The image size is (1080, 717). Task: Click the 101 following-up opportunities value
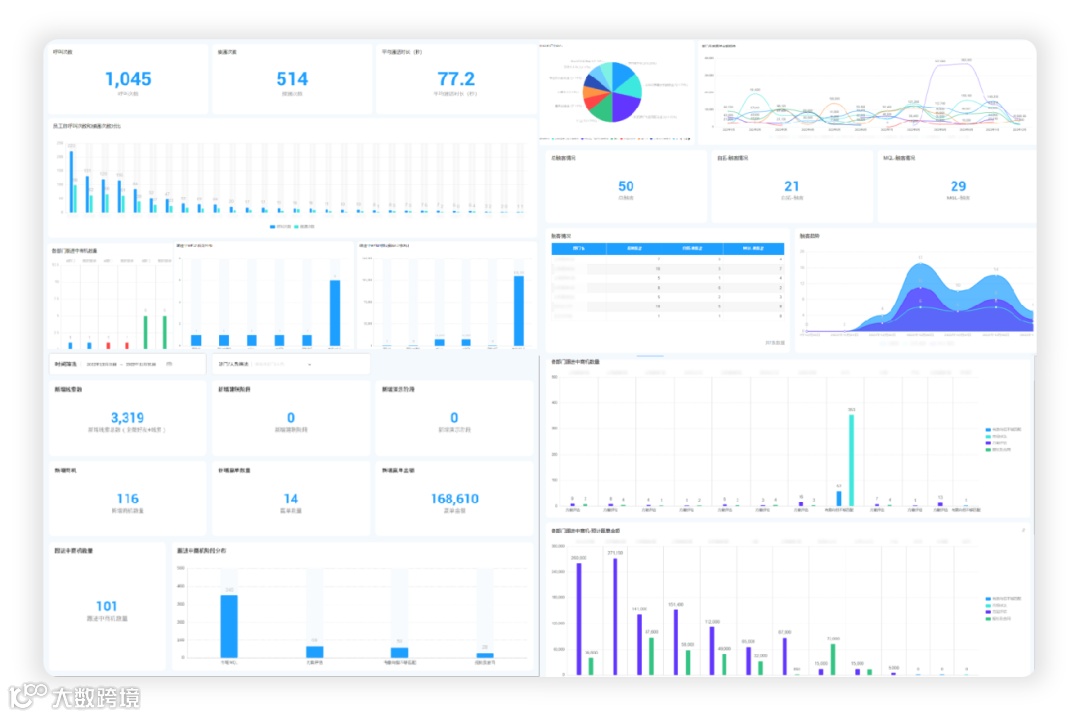tap(106, 606)
